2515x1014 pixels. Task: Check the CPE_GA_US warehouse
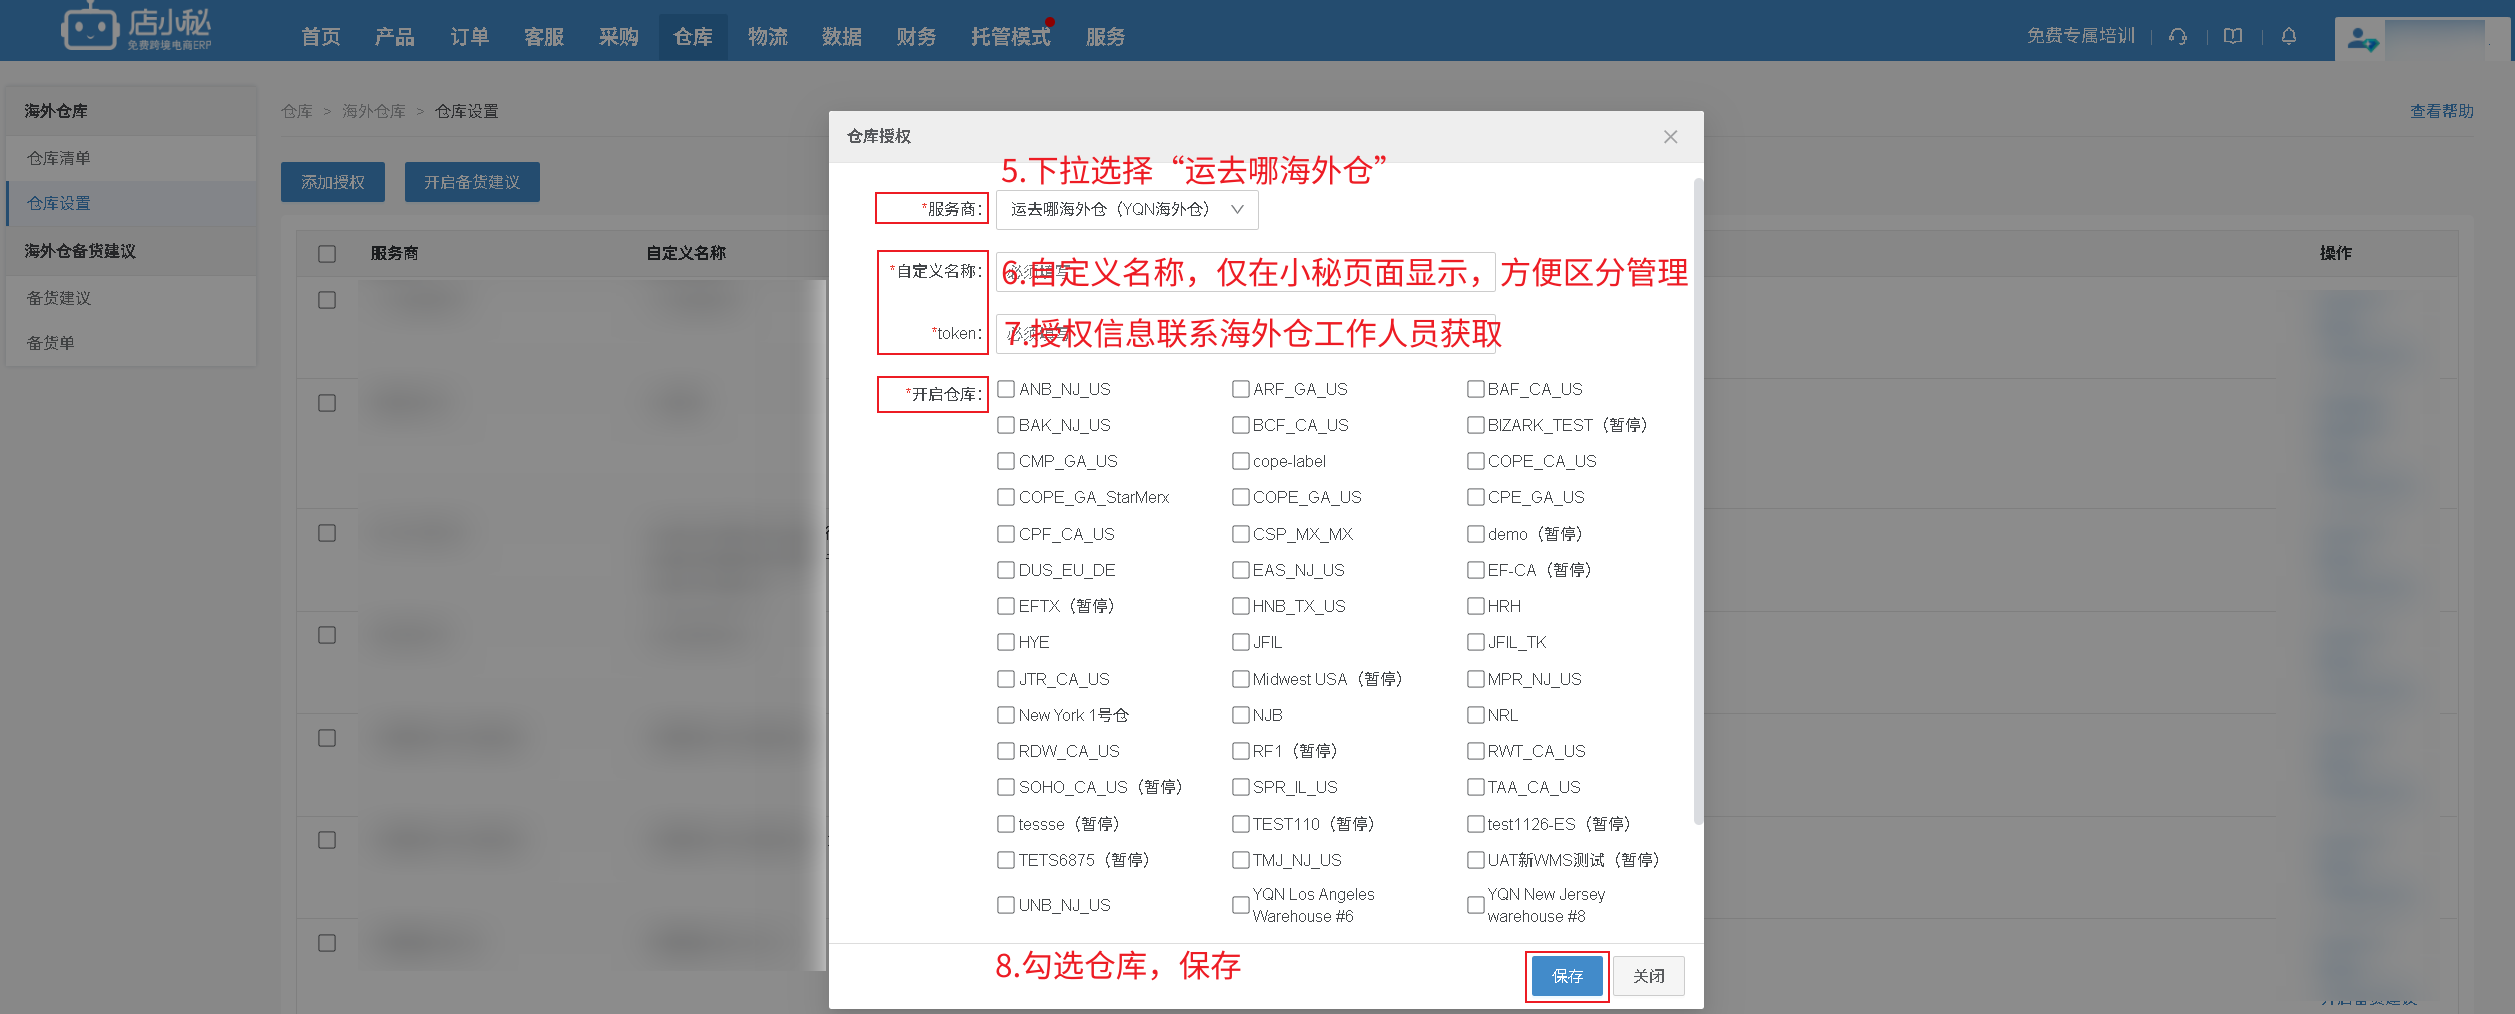pyautogui.click(x=1475, y=497)
